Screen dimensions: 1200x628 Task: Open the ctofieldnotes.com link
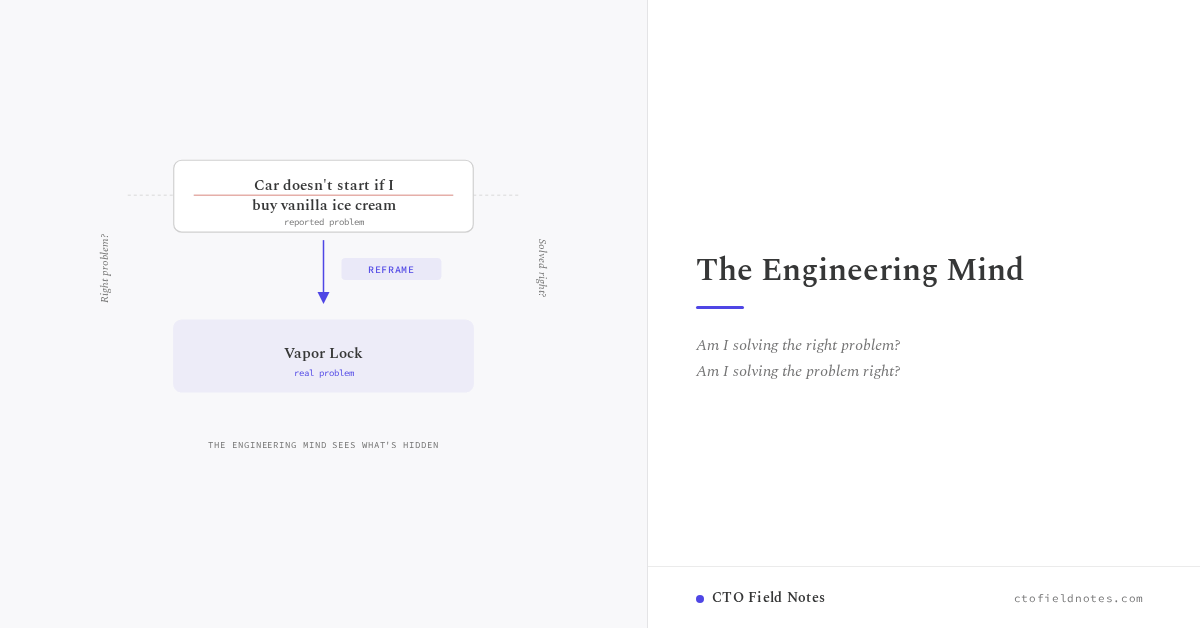[1078, 598]
